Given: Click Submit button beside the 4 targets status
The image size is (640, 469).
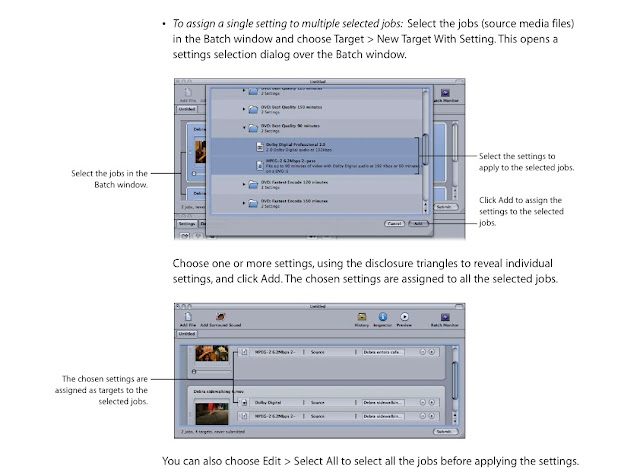Looking at the screenshot, I should 445,431.
